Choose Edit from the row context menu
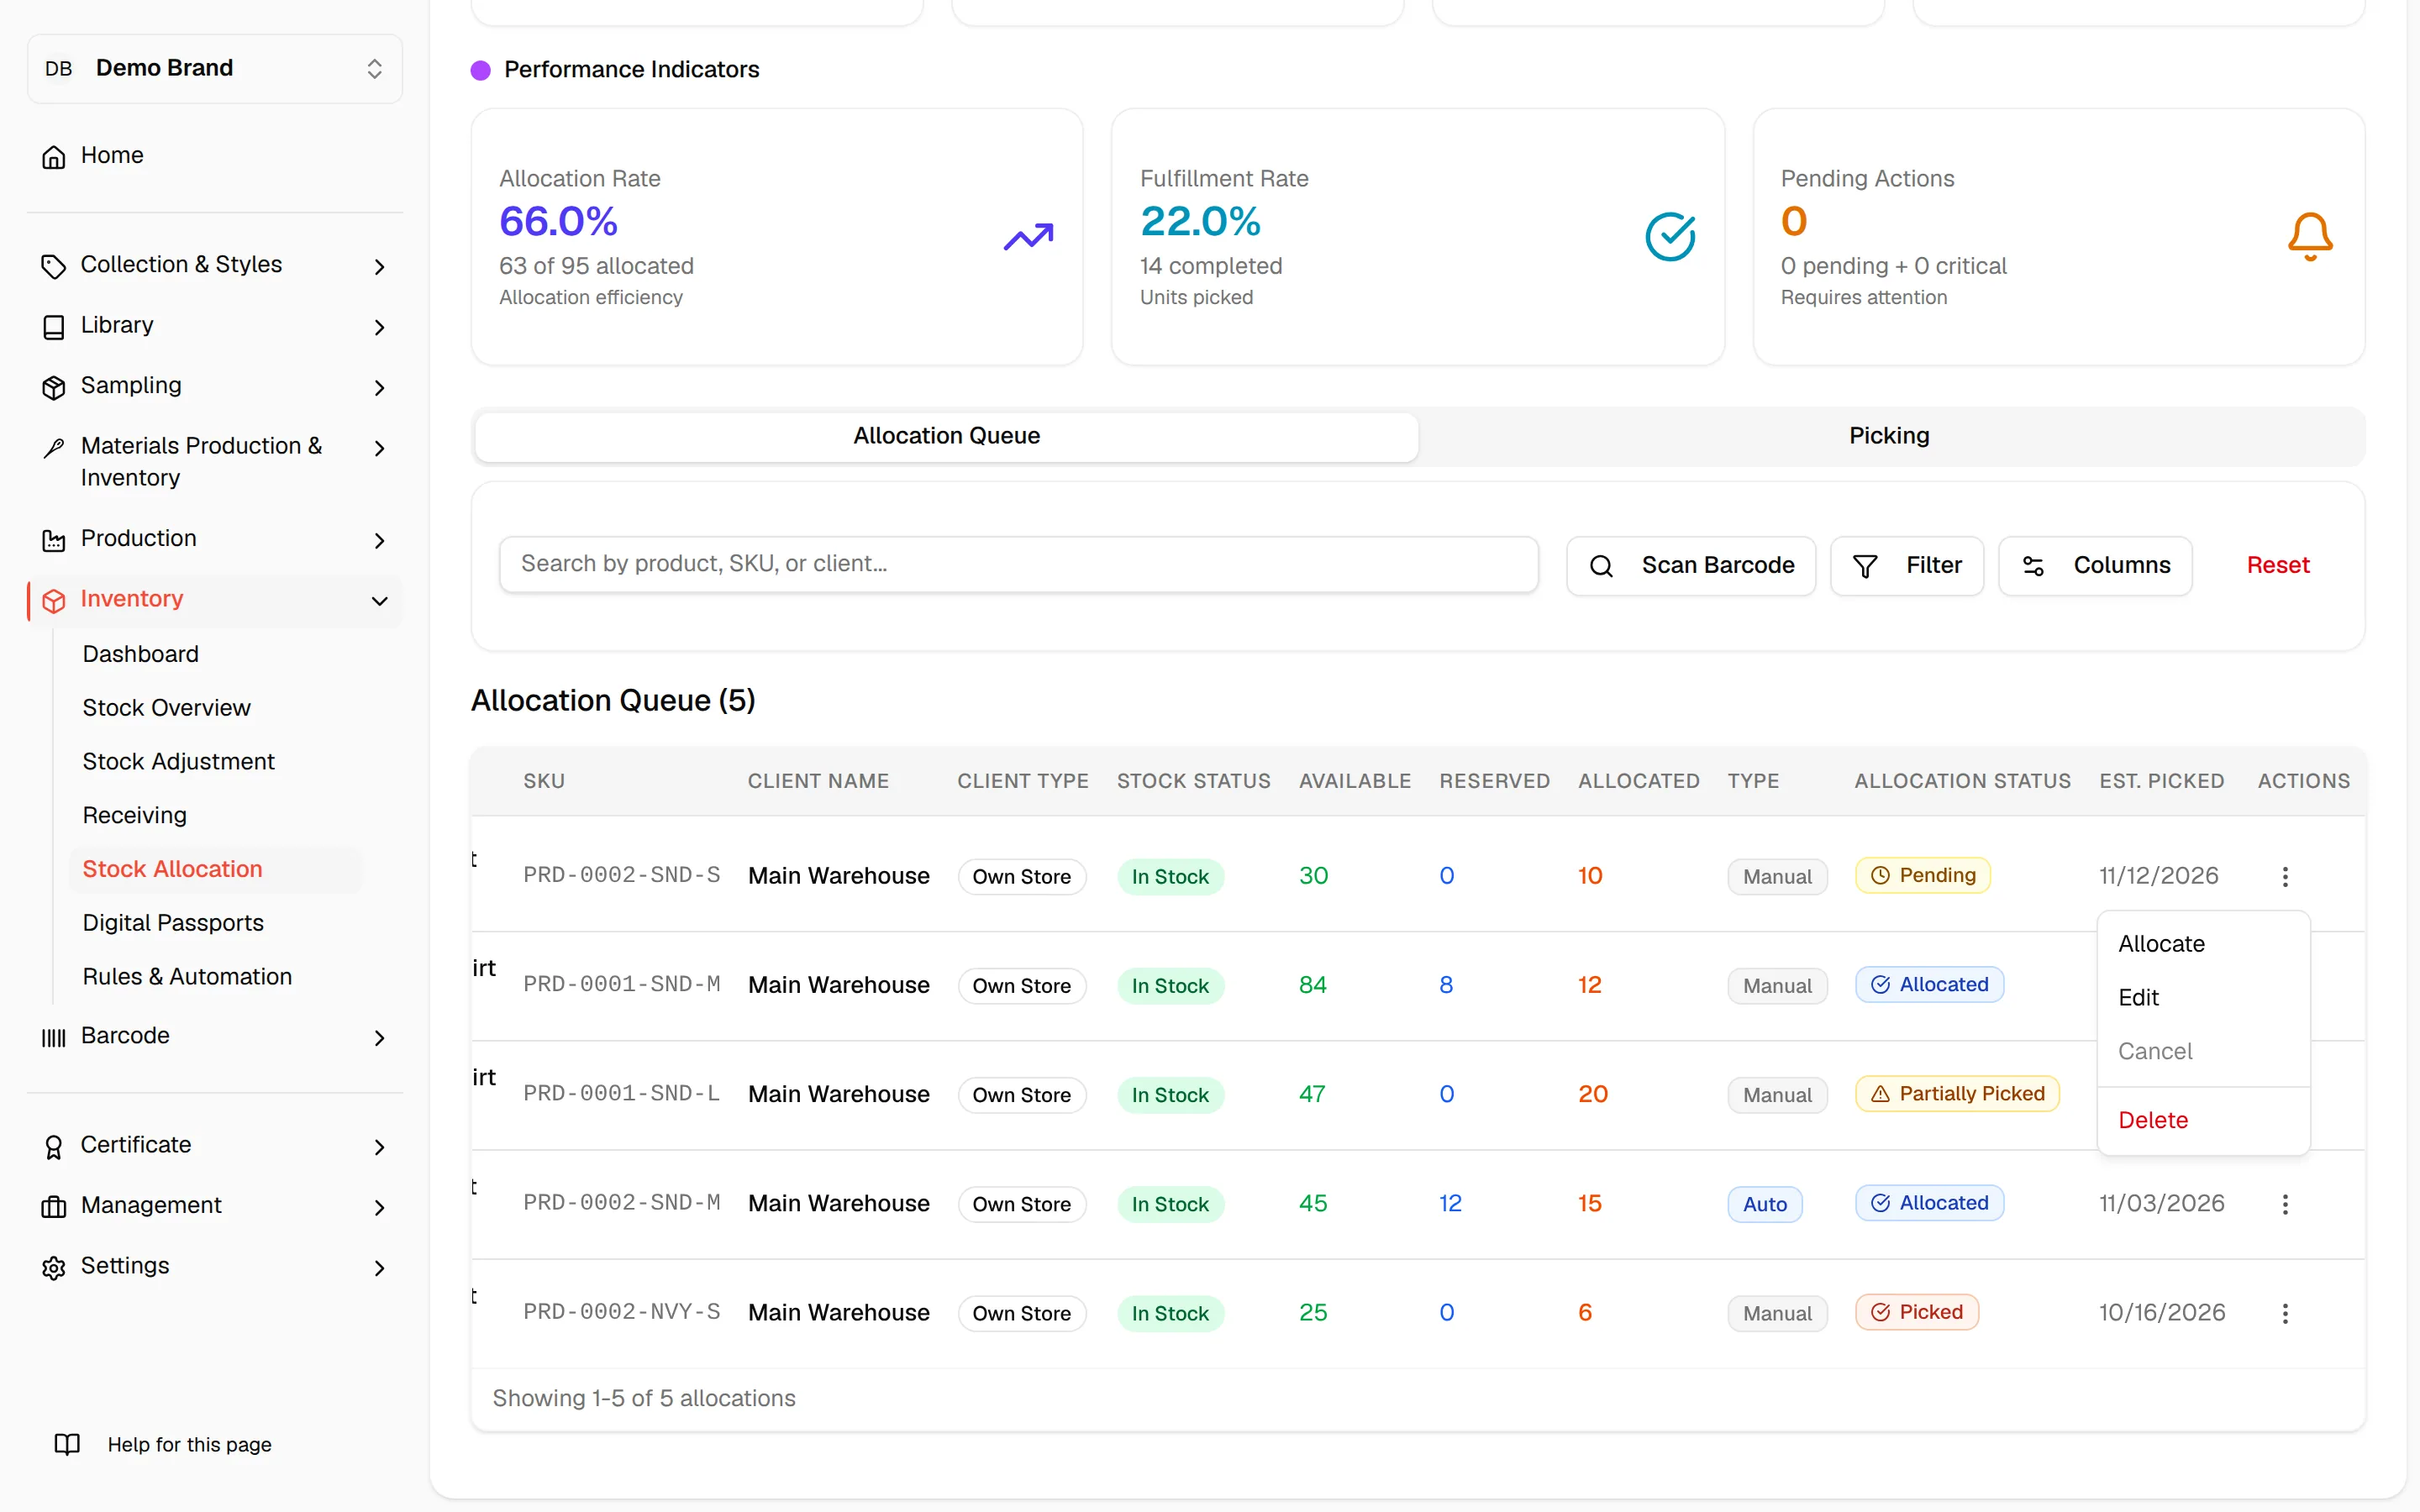Screen dimensions: 2420x1512 (x=2203, y=997)
